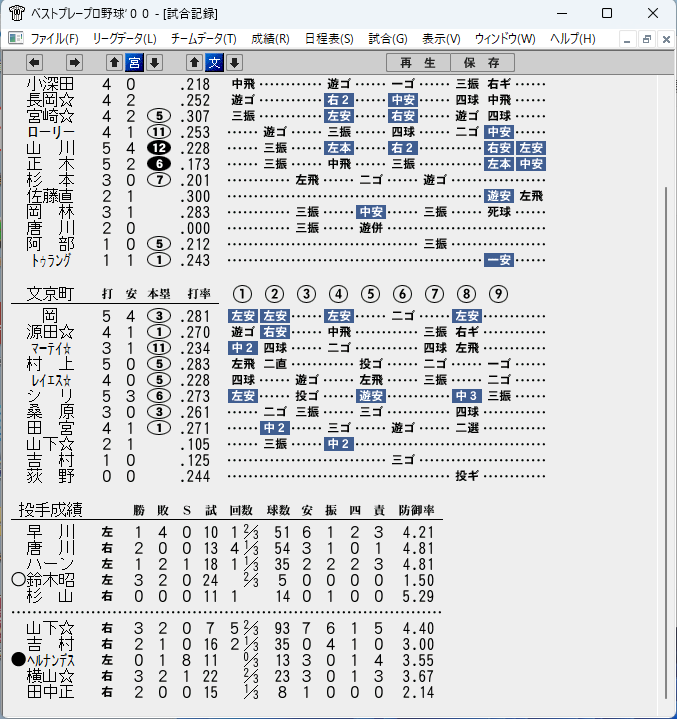
Task: Click the down arrow right of 宮
Action: [155, 62]
